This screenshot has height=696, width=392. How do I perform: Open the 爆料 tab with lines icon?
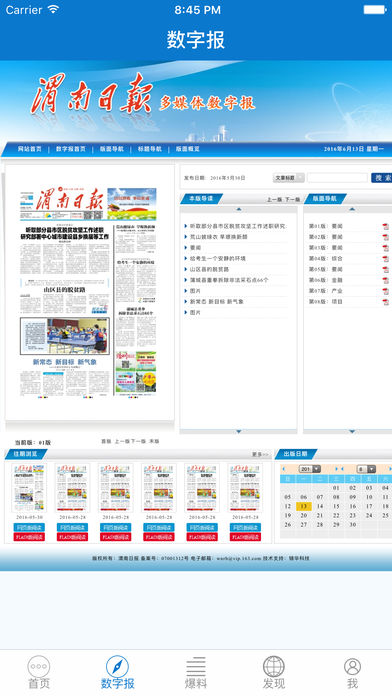coord(196,672)
